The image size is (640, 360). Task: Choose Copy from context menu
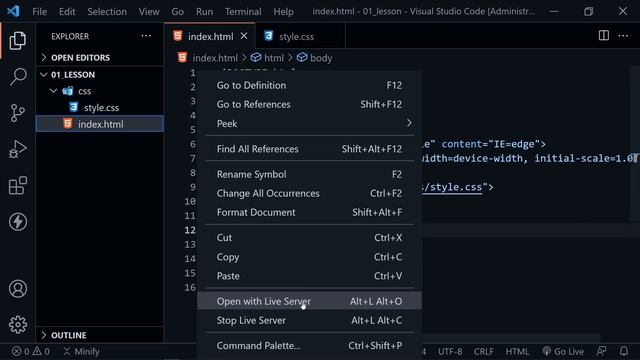309,257
